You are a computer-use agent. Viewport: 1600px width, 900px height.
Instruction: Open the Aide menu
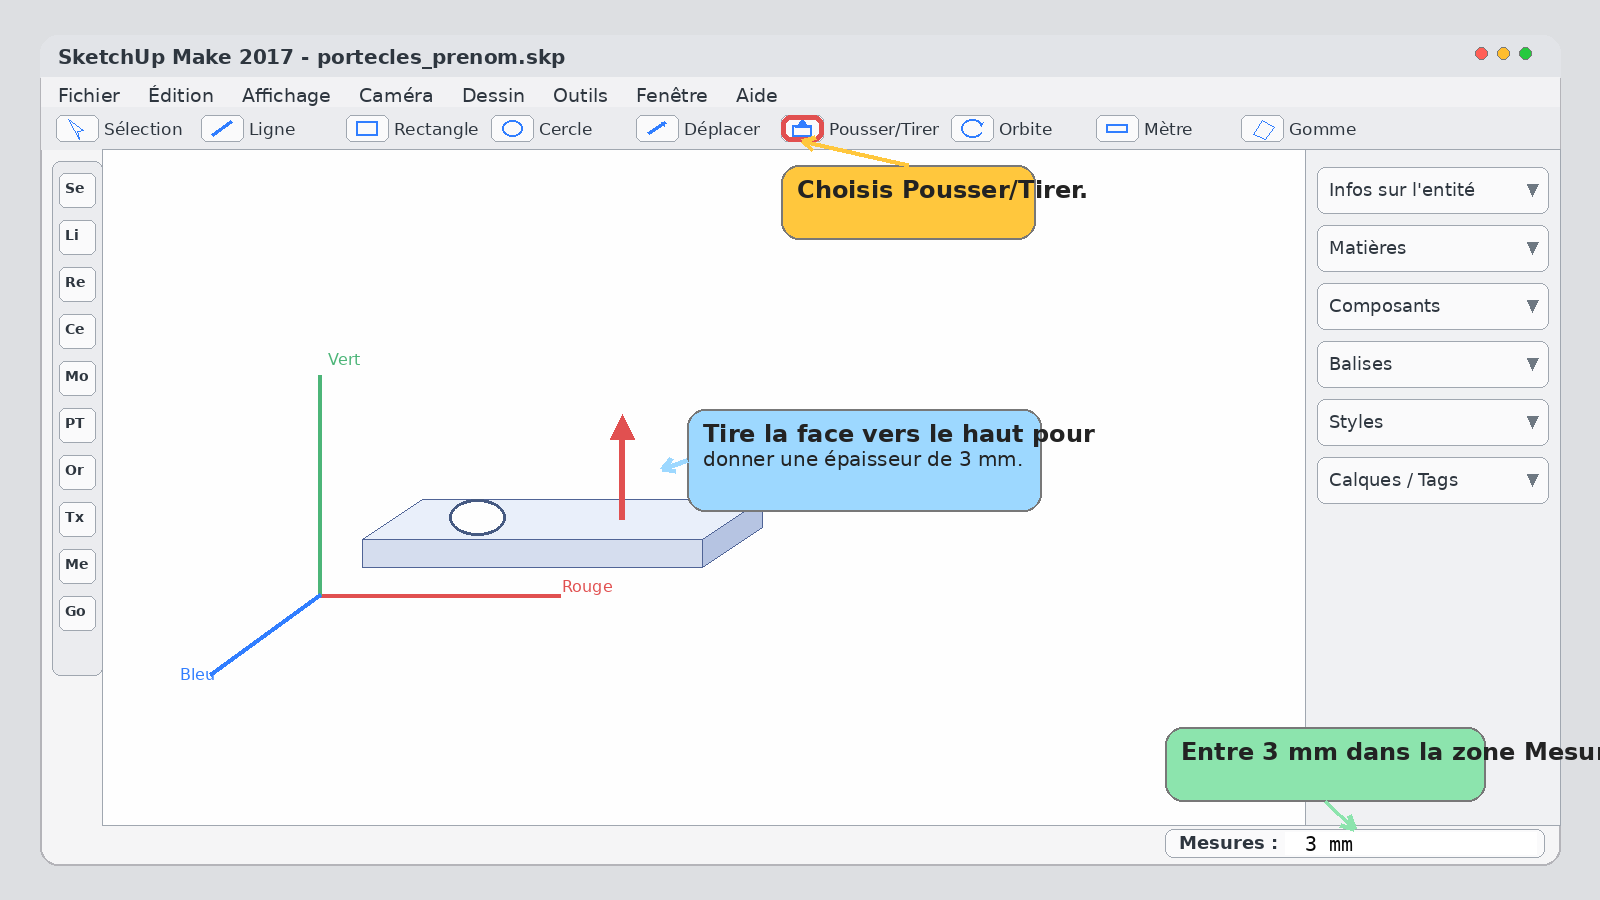(x=757, y=95)
